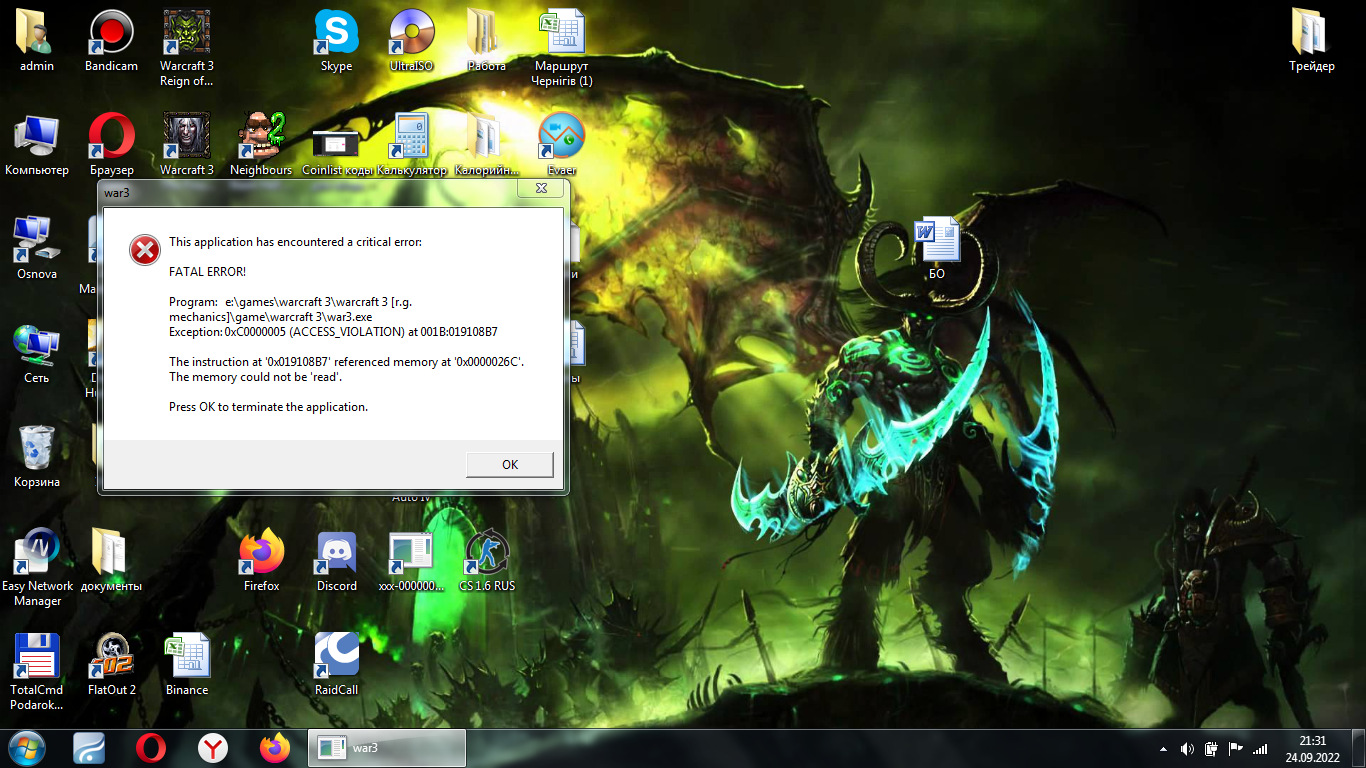
Task: Open the Windows Start menu
Action: click(x=26, y=748)
